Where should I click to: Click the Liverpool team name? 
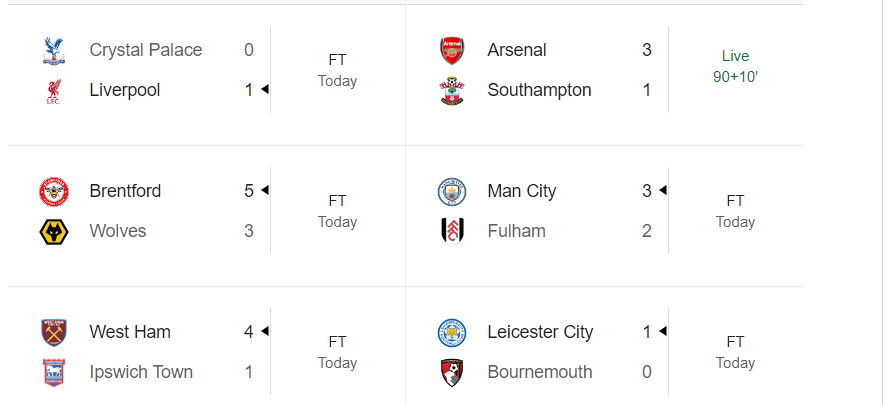point(124,90)
